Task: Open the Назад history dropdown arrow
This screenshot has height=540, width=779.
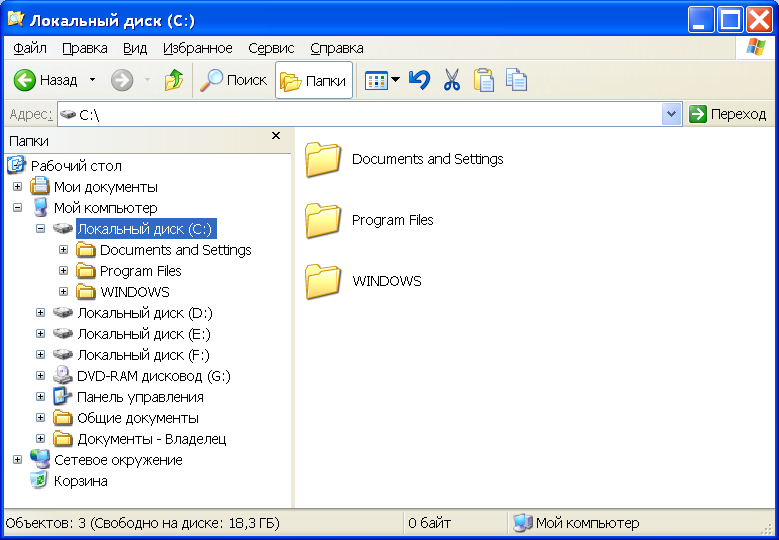Action: coord(92,80)
